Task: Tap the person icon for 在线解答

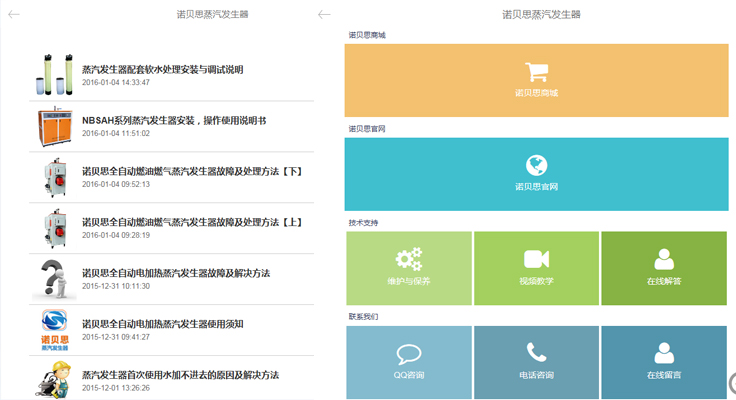Action: [664, 260]
